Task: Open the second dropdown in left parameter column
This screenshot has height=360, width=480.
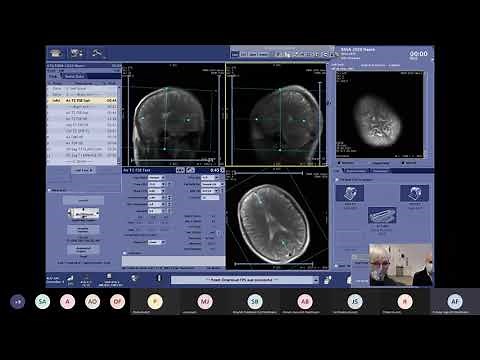Action: [x=156, y=184]
